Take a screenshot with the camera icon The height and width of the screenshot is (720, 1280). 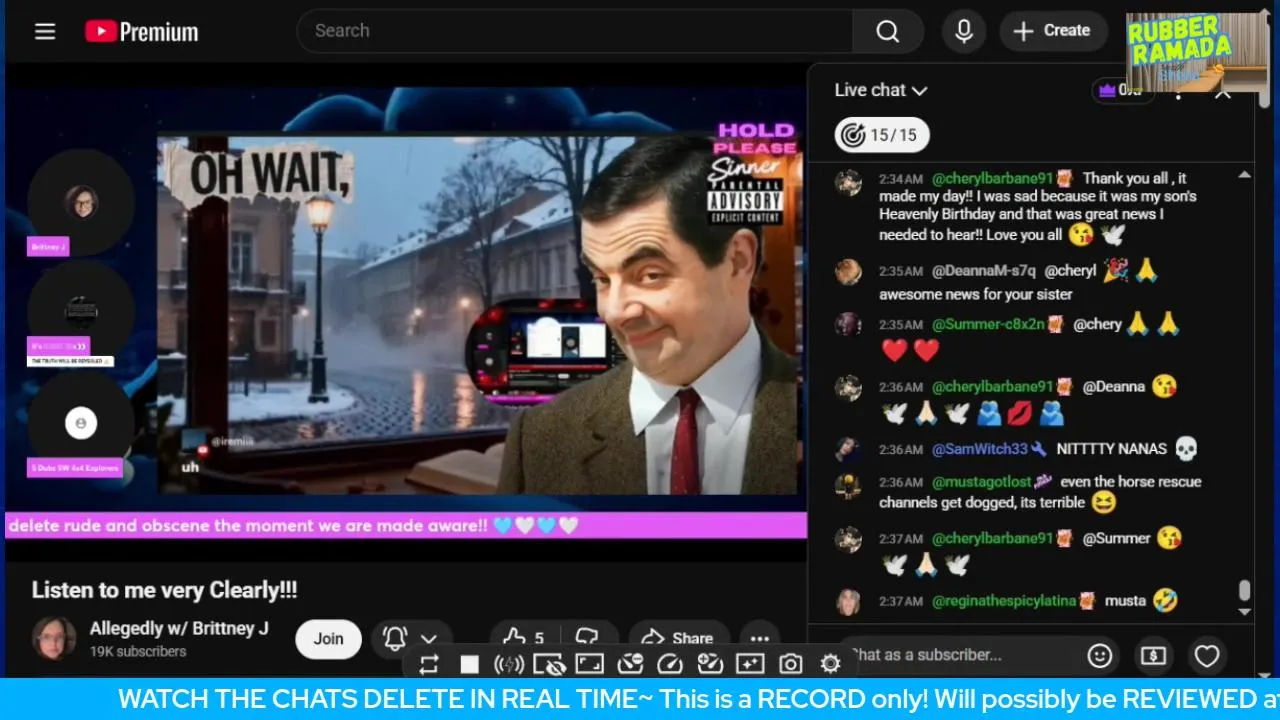click(791, 664)
